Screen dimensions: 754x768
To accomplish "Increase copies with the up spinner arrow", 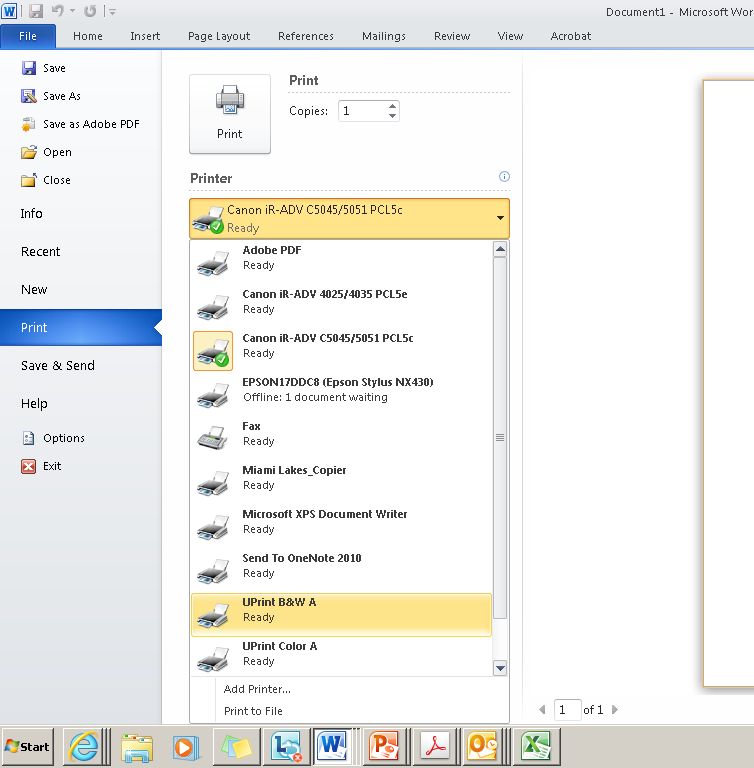I will coord(392,106).
